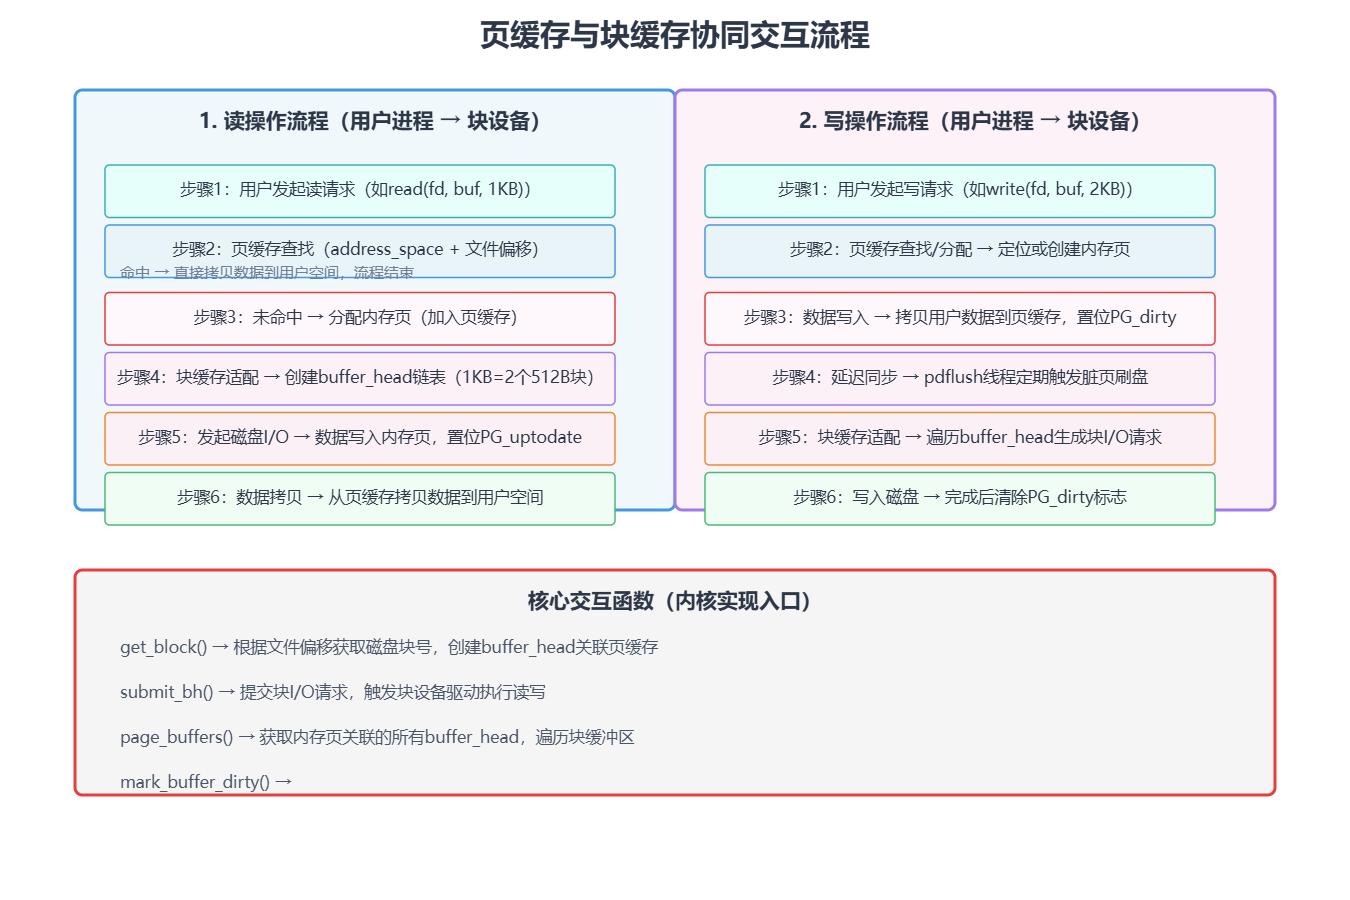
Task: Click the submit_bh() description line
Action: point(333,692)
